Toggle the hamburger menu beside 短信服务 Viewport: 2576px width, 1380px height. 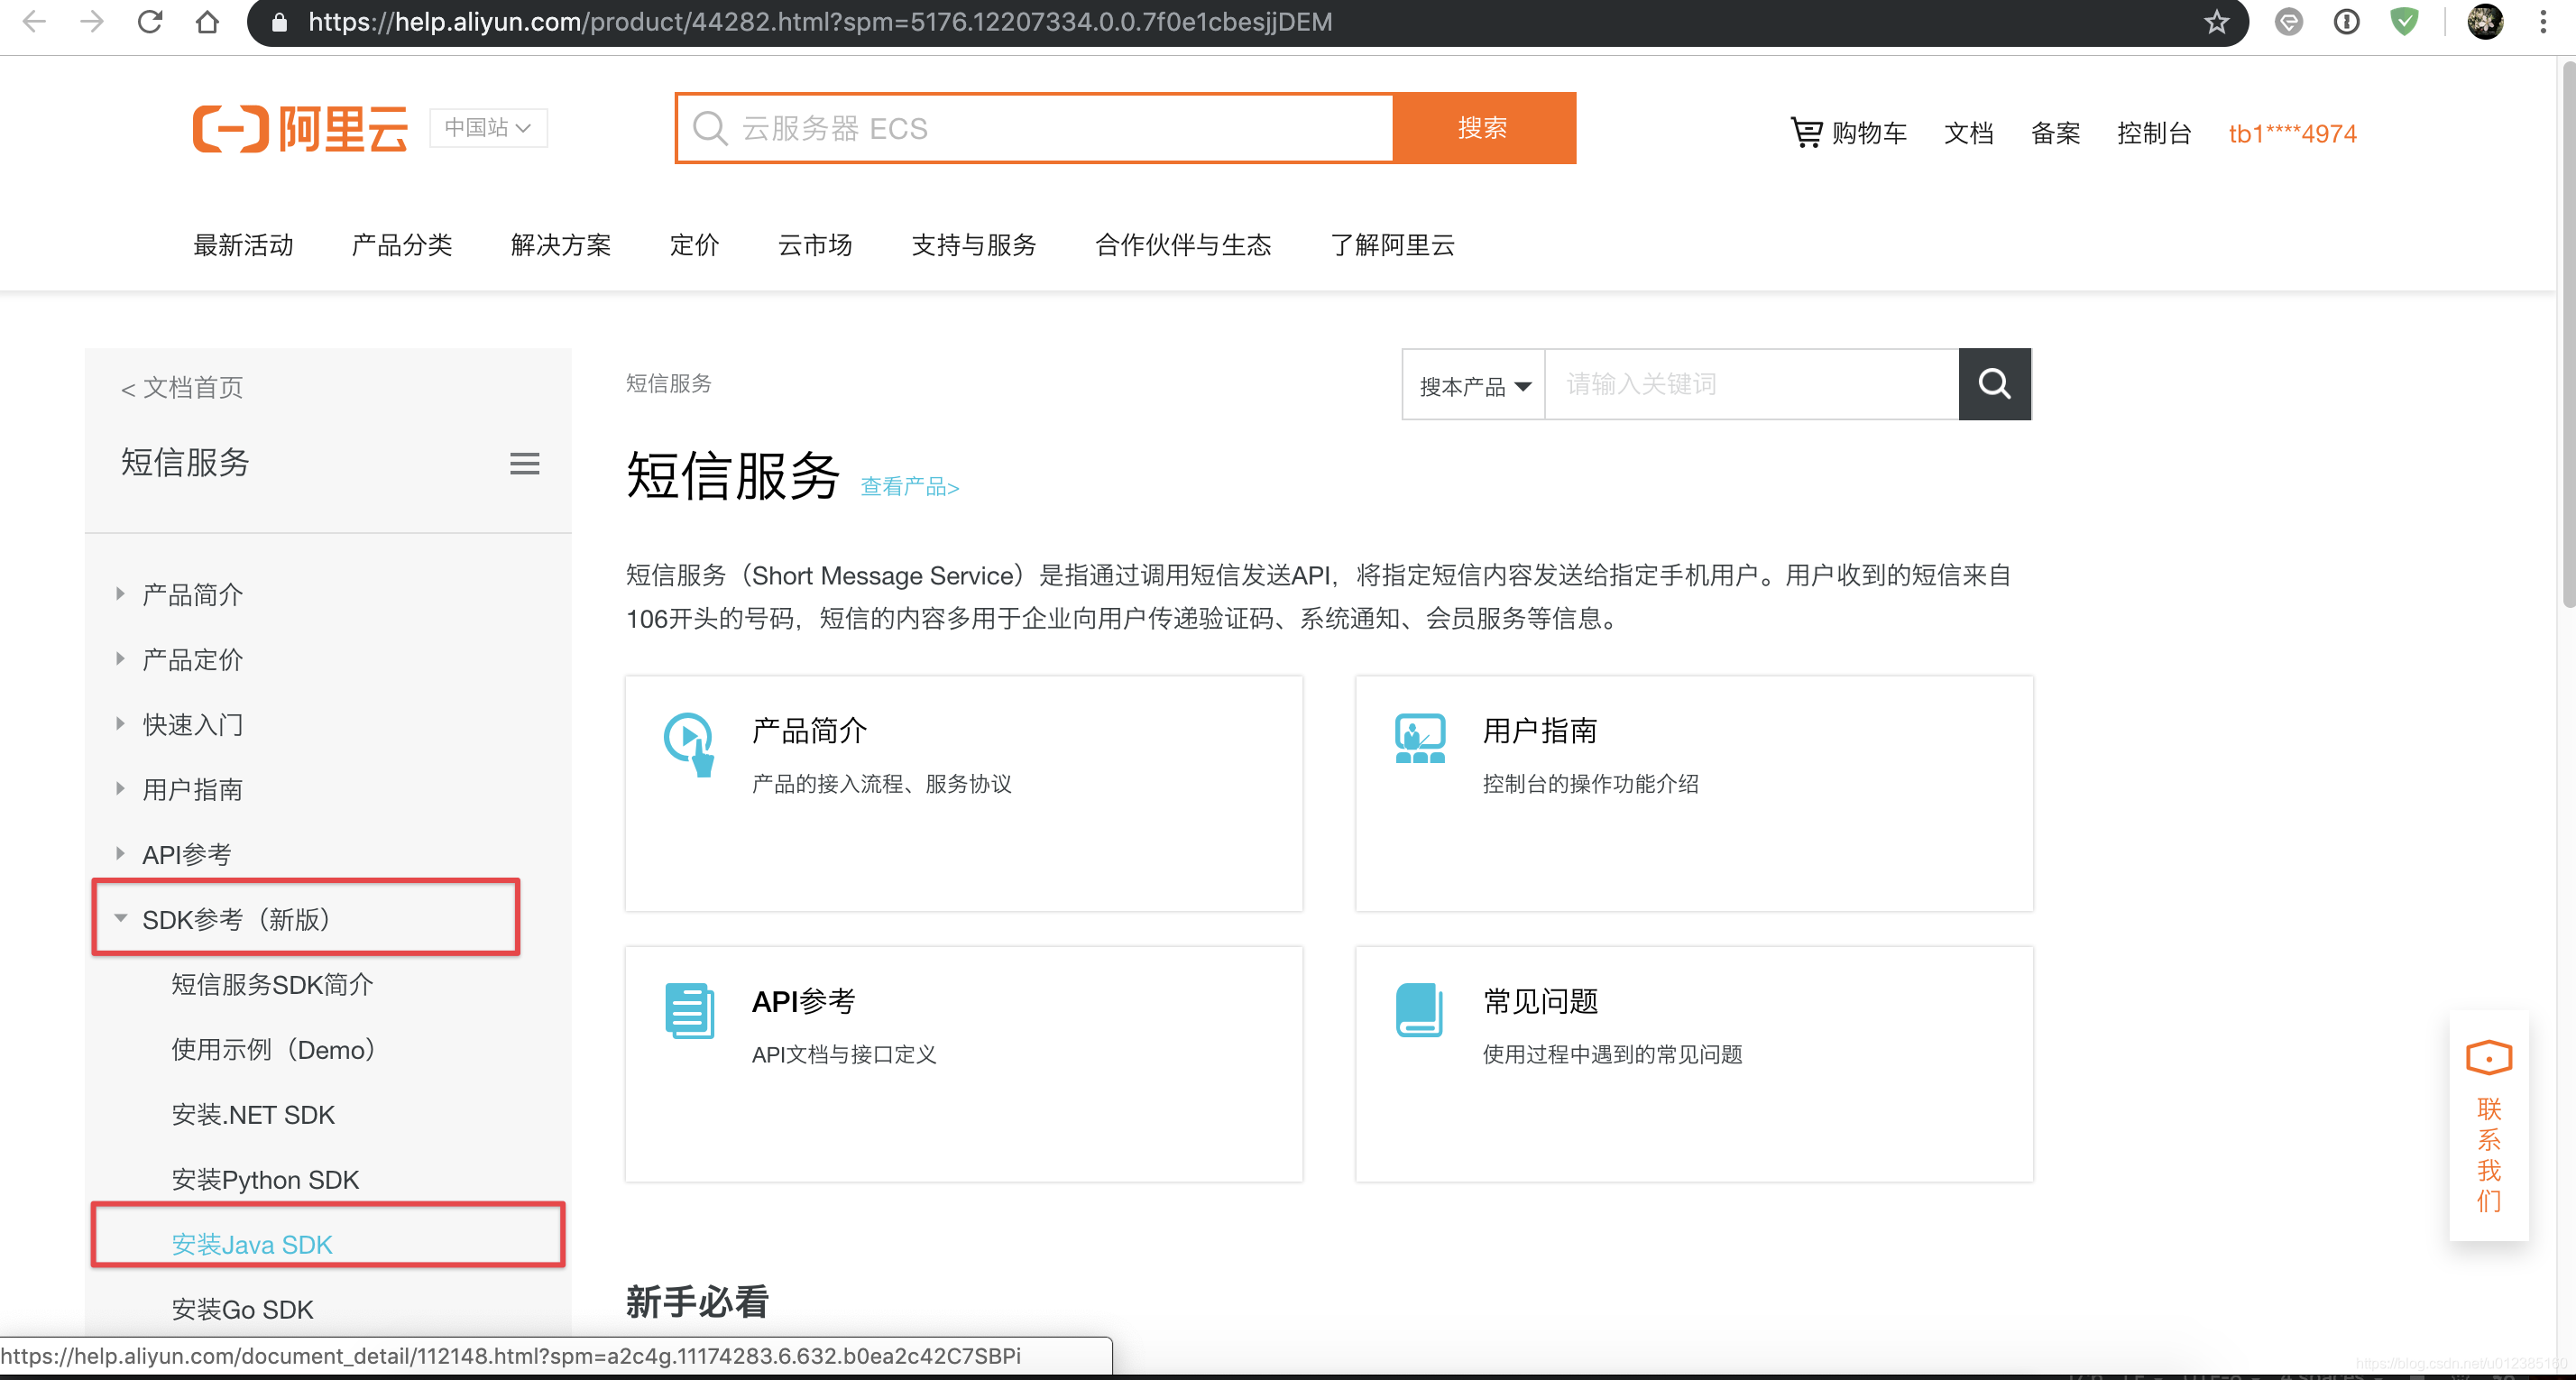pyautogui.click(x=525, y=463)
